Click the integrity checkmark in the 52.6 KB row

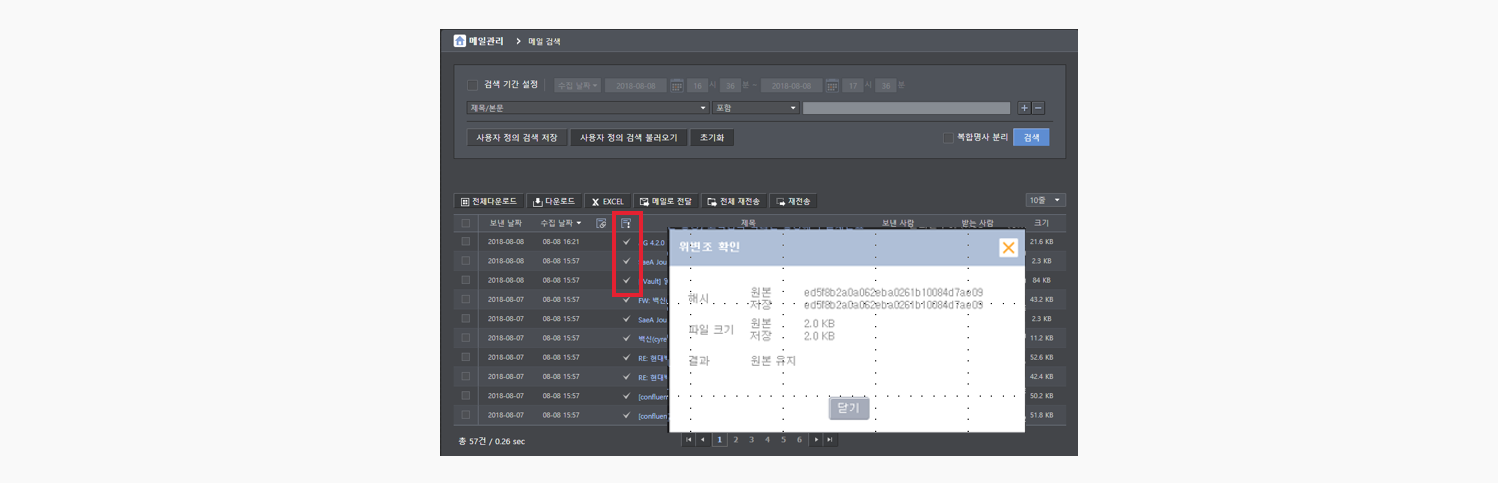click(626, 357)
